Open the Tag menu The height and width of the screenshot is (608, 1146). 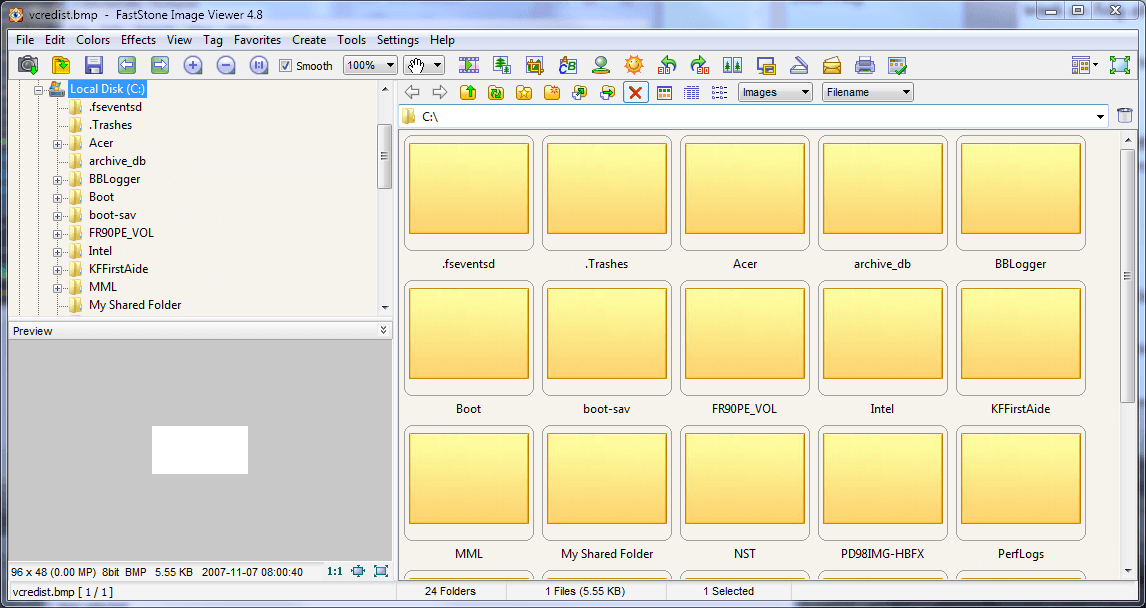[x=213, y=40]
